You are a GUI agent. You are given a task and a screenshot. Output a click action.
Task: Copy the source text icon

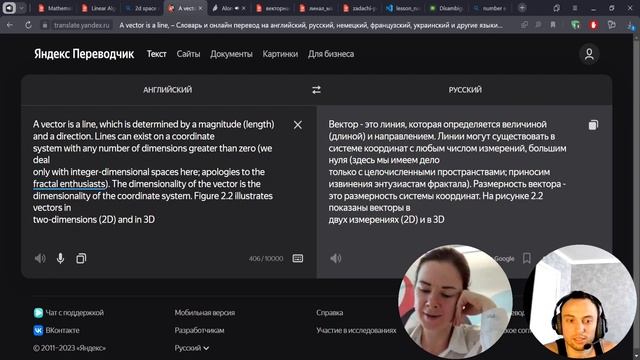click(81, 258)
